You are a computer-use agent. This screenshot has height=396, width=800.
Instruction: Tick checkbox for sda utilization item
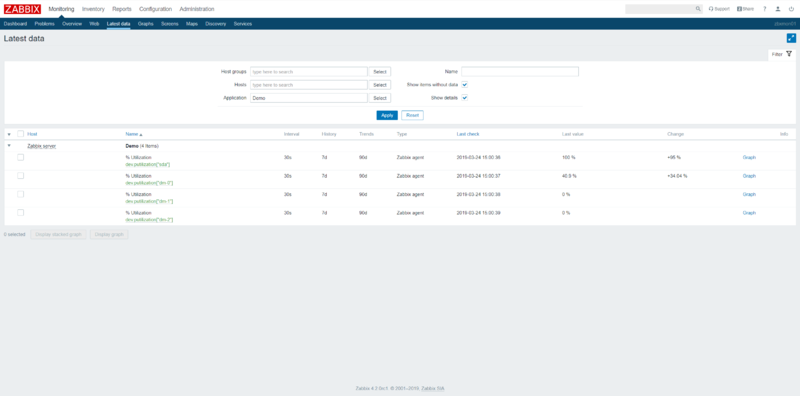coord(20,157)
